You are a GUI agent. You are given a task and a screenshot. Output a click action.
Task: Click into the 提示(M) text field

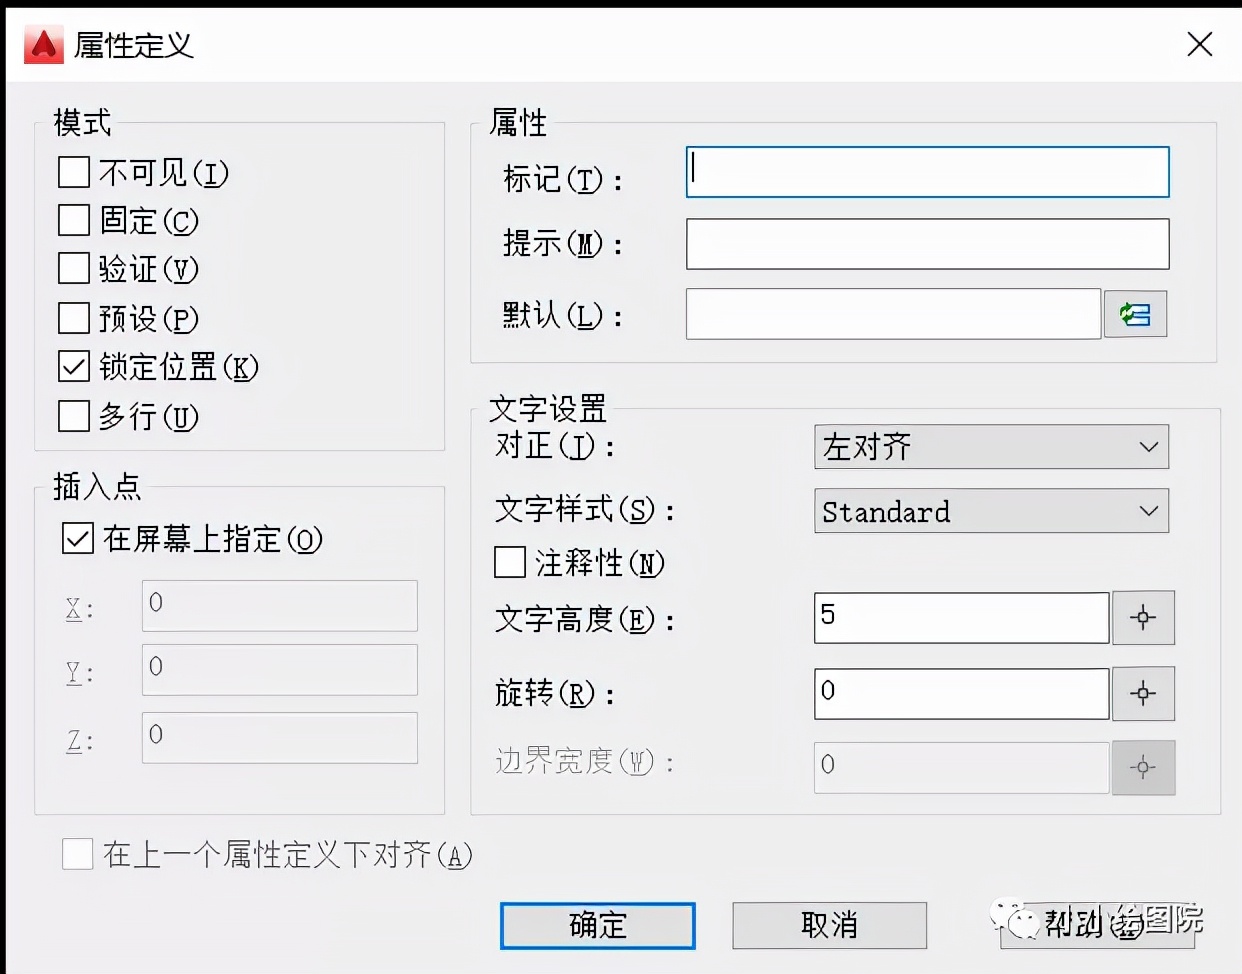pos(928,244)
